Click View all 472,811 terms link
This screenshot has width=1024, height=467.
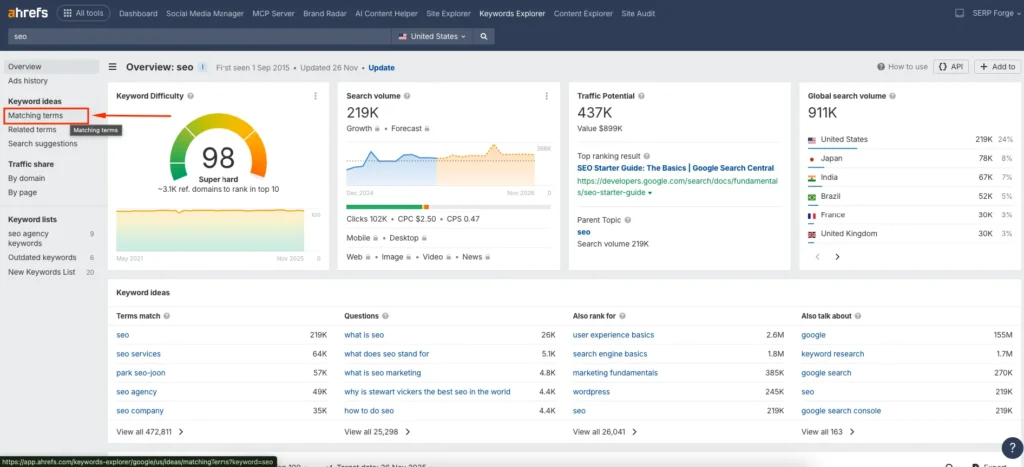point(148,432)
